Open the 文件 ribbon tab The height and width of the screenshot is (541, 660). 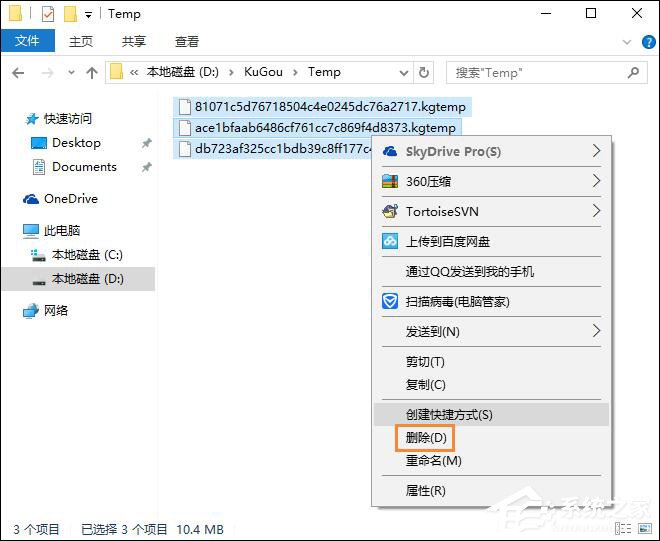(x=27, y=41)
